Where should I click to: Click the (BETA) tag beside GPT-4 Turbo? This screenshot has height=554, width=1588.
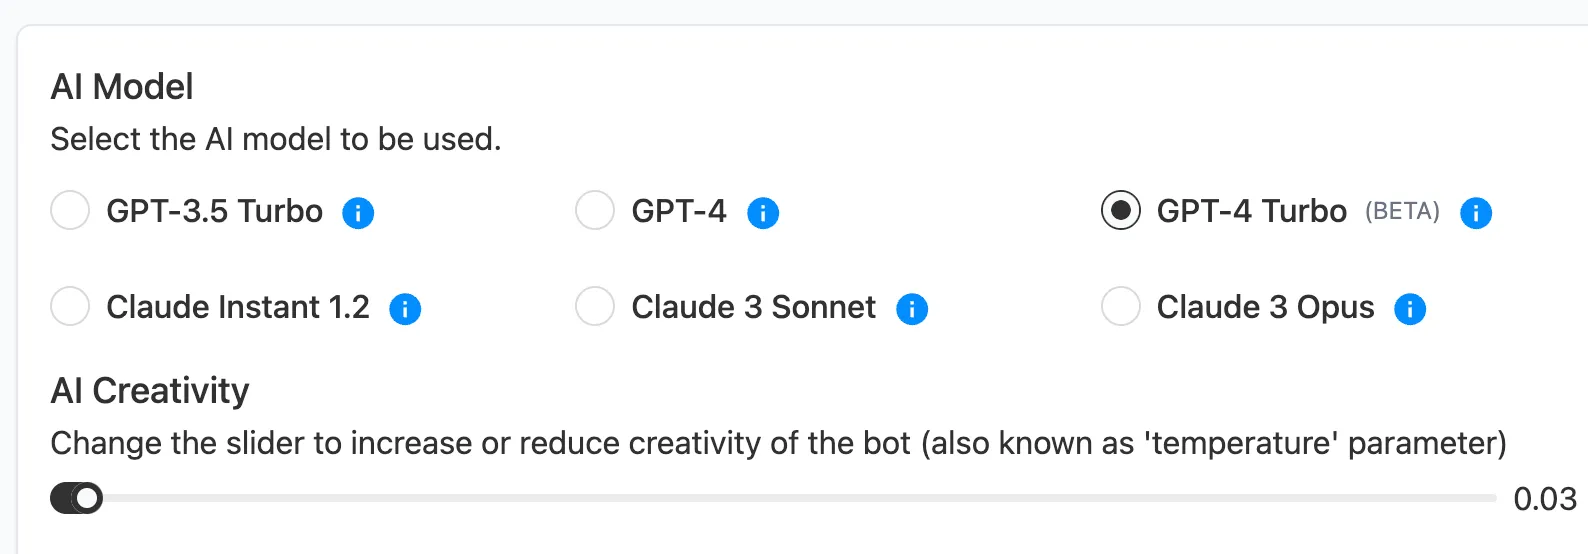1402,212
